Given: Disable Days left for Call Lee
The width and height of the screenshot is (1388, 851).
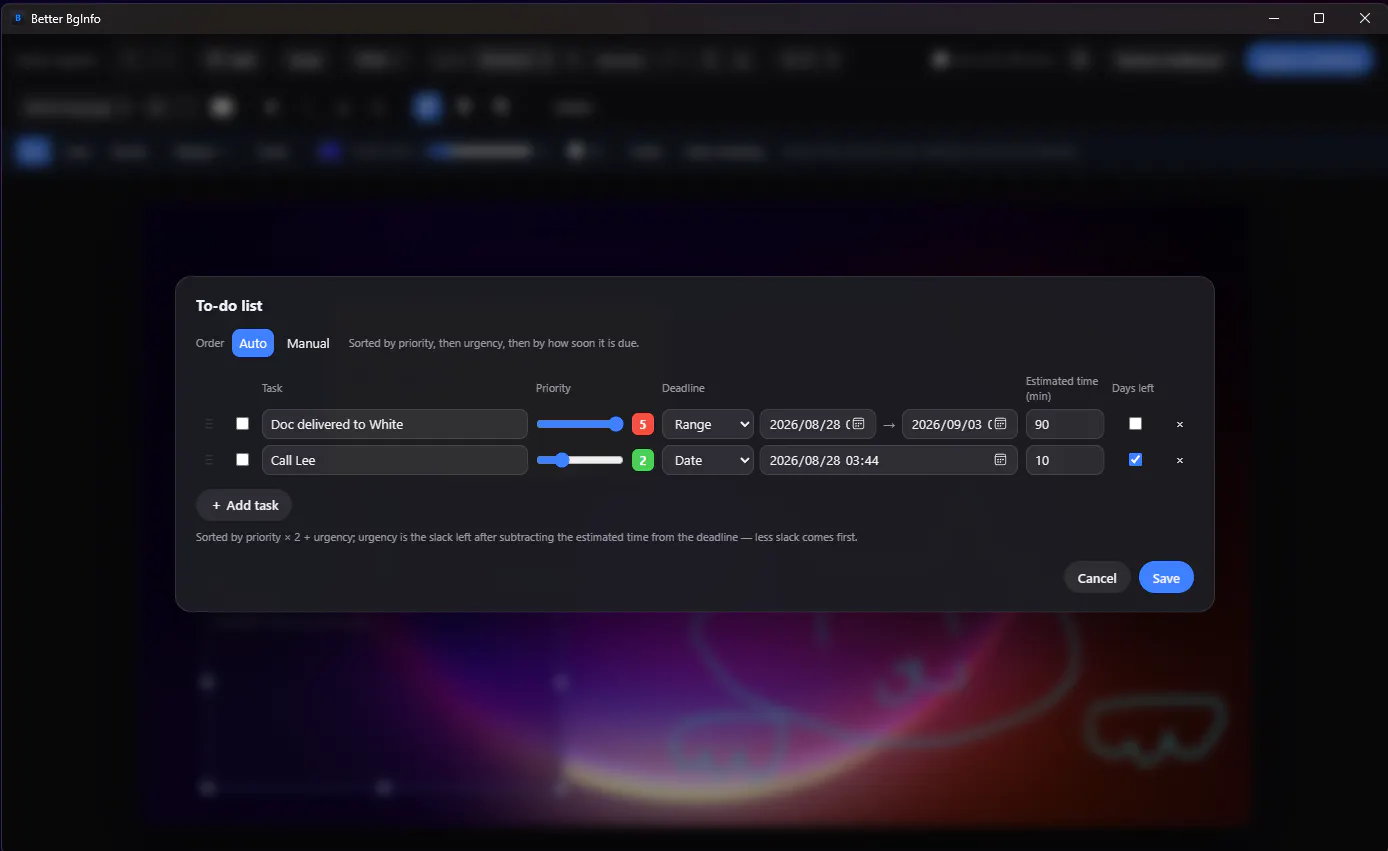Looking at the screenshot, I should pos(1135,460).
